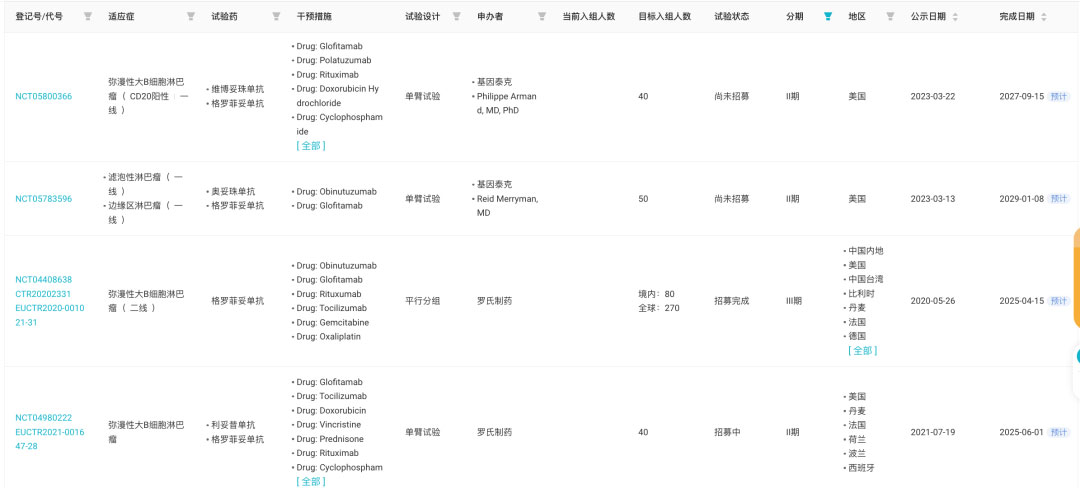Open the 适应症 column filter

pos(191,17)
